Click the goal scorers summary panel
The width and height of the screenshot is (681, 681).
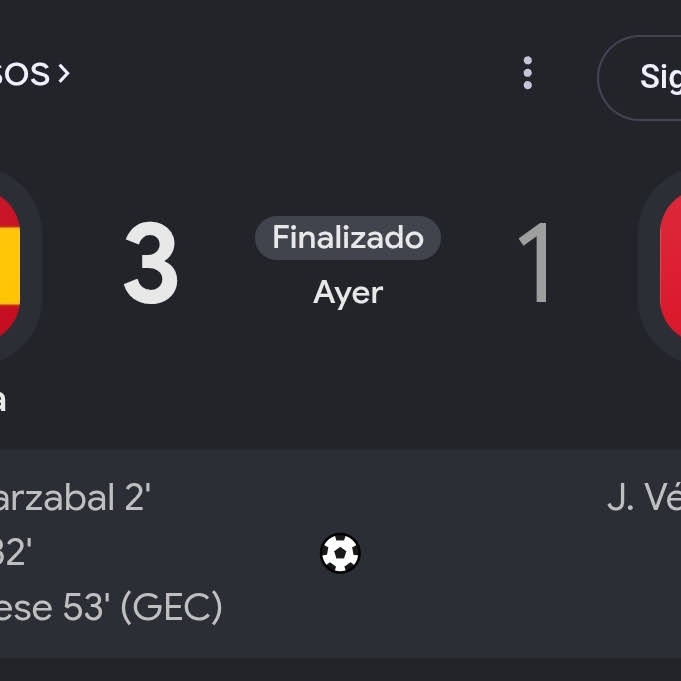pyautogui.click(x=340, y=553)
